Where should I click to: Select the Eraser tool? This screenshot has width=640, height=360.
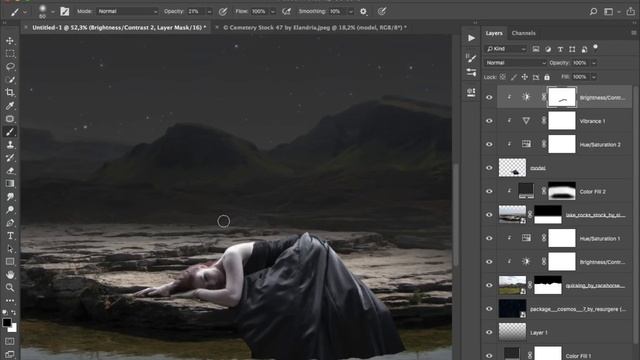tap(10, 171)
